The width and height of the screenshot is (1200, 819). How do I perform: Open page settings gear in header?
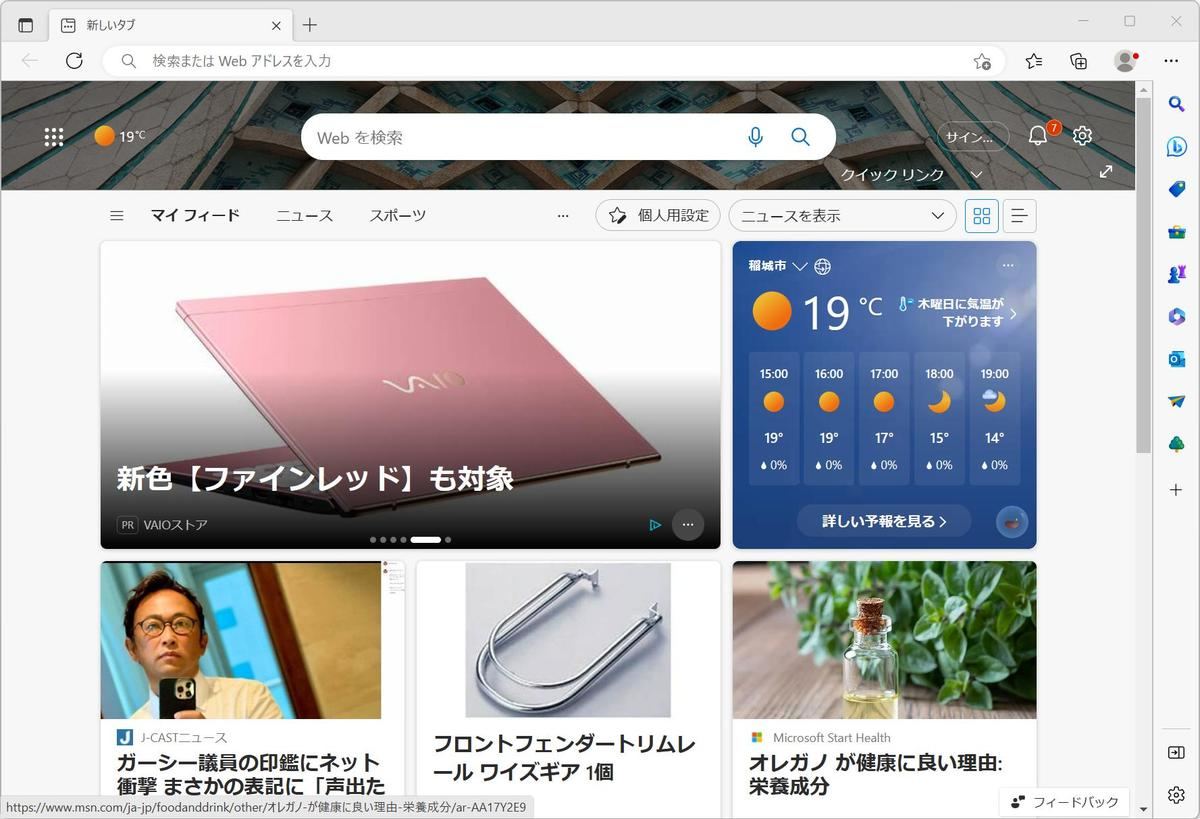click(x=1083, y=136)
